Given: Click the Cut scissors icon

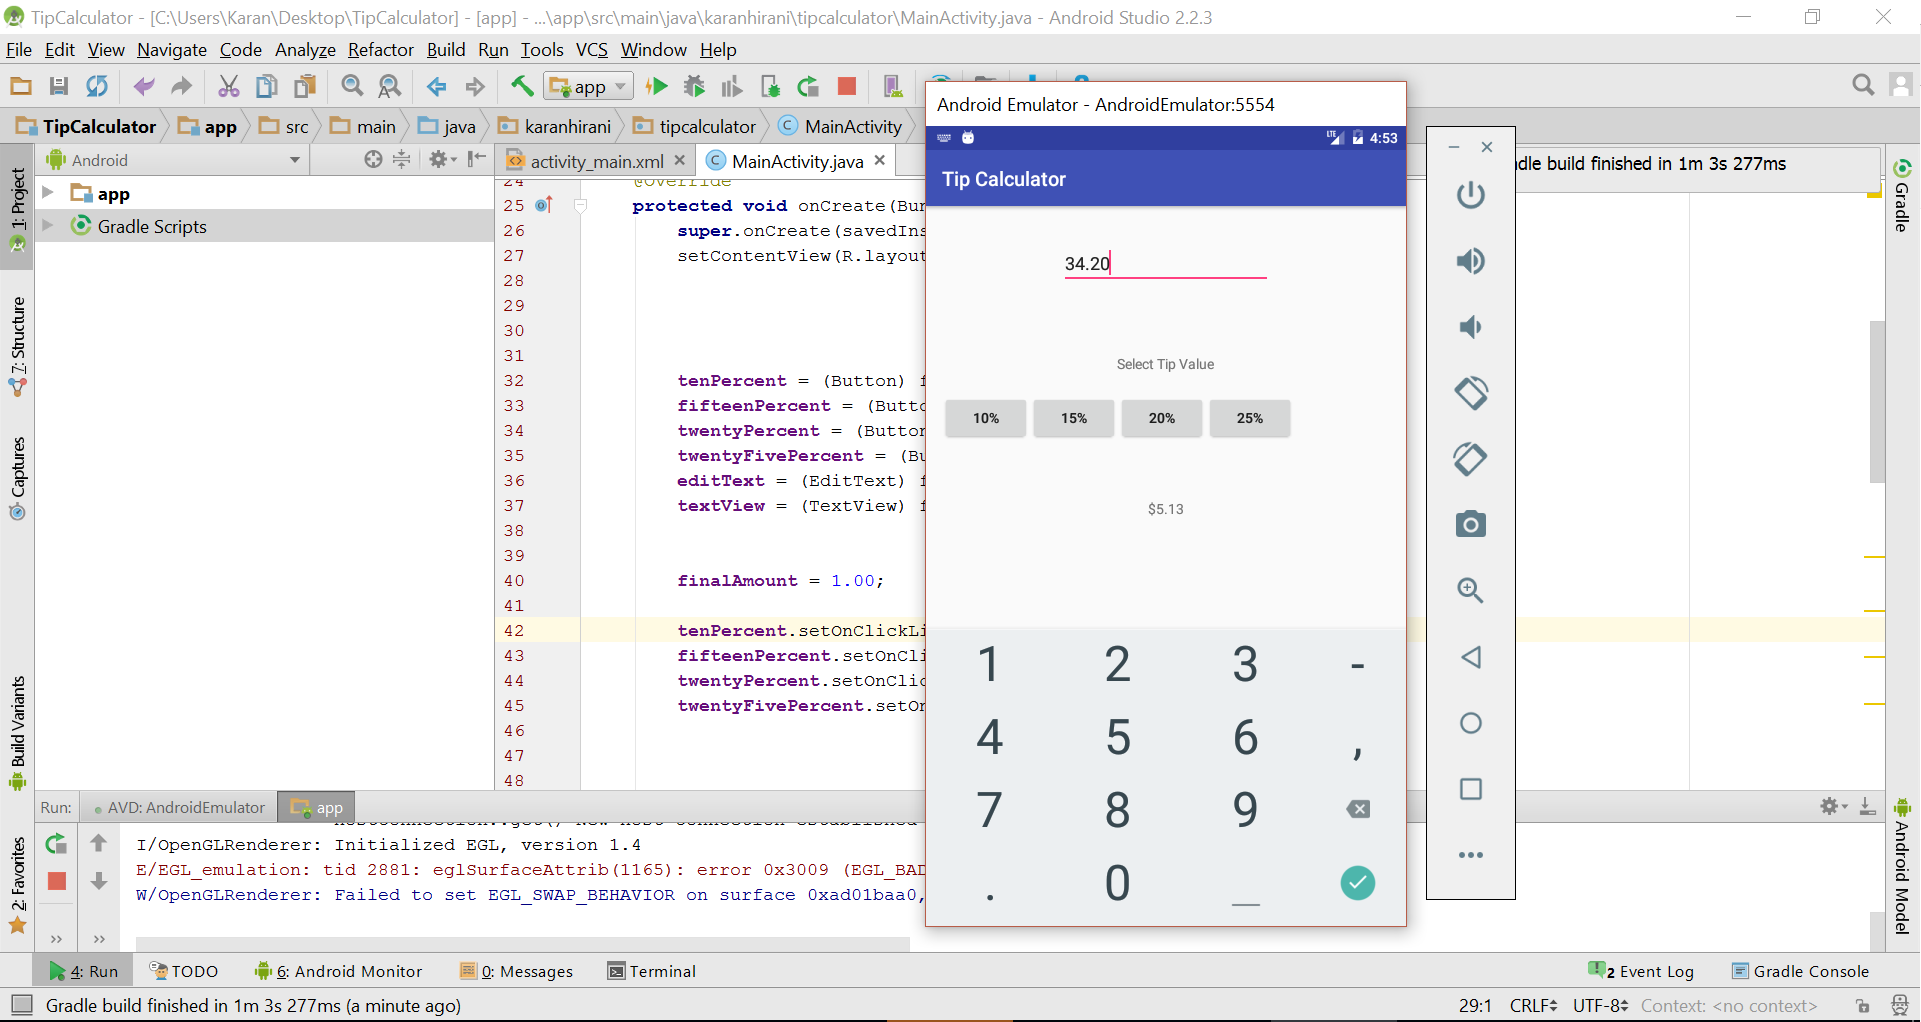Looking at the screenshot, I should [229, 87].
